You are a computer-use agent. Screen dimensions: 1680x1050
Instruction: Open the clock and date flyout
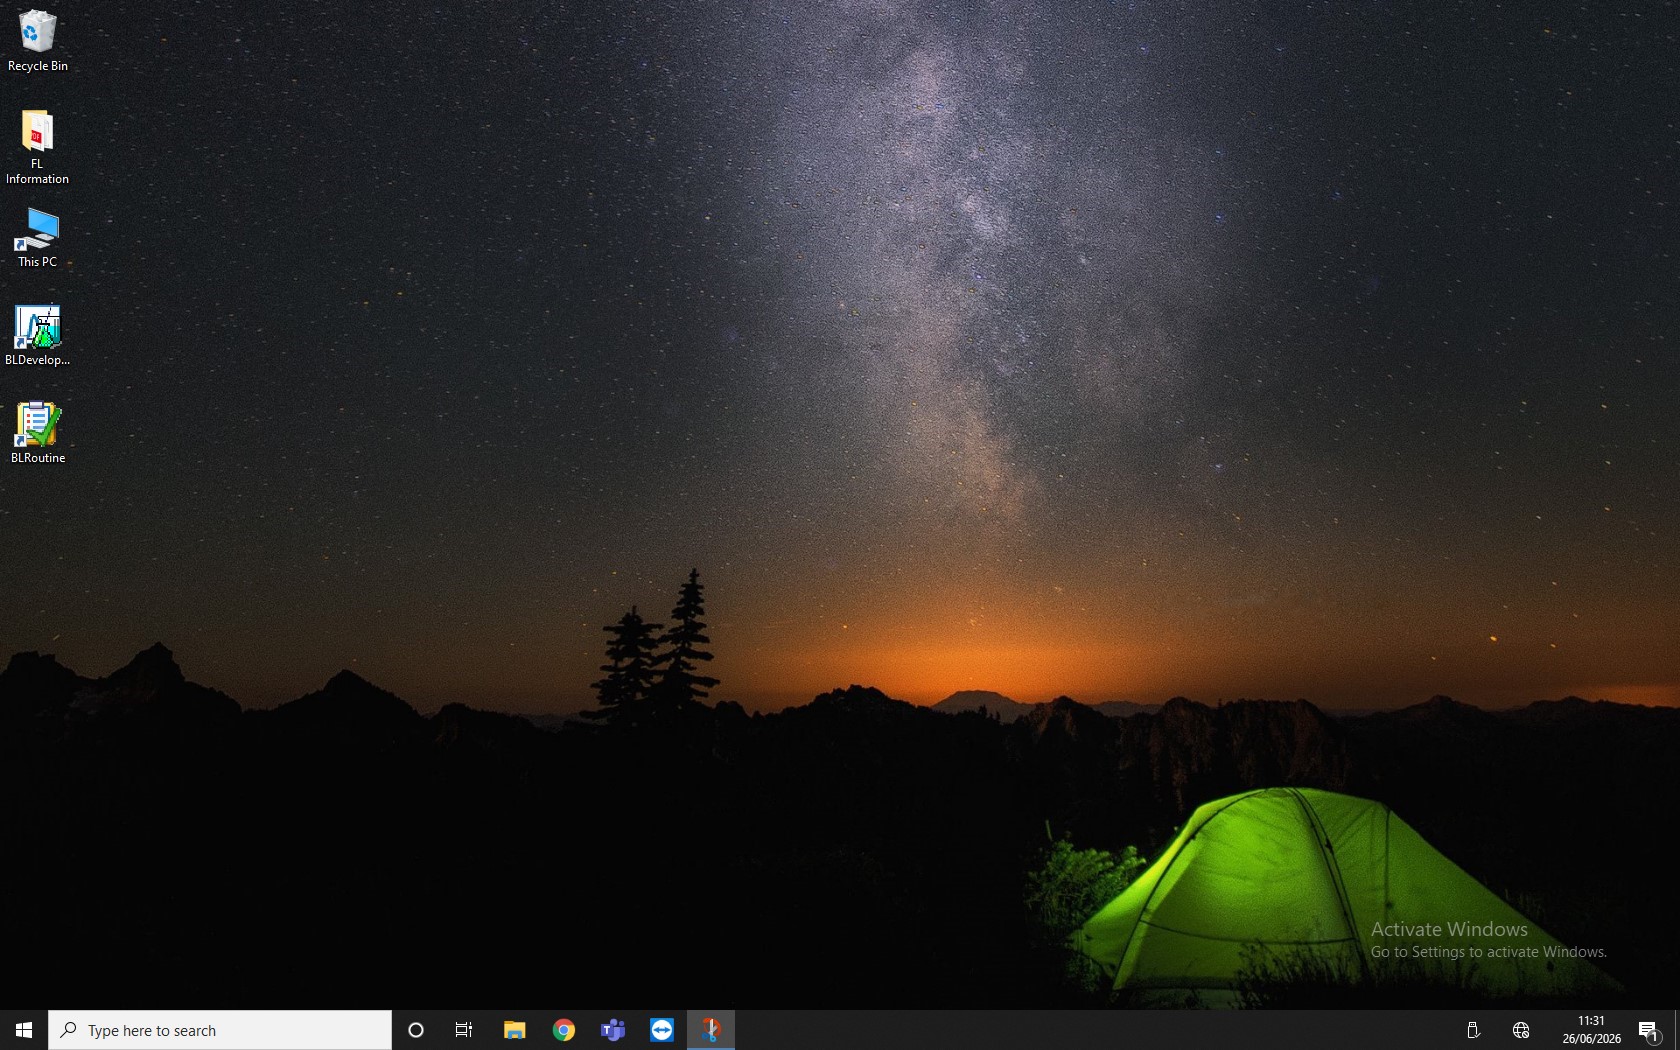click(1591, 1030)
